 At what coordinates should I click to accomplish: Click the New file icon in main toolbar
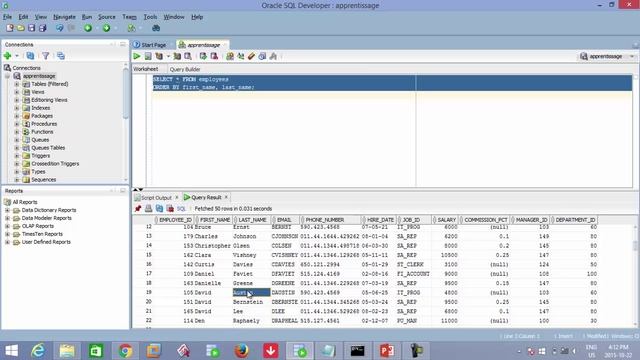[10, 28]
